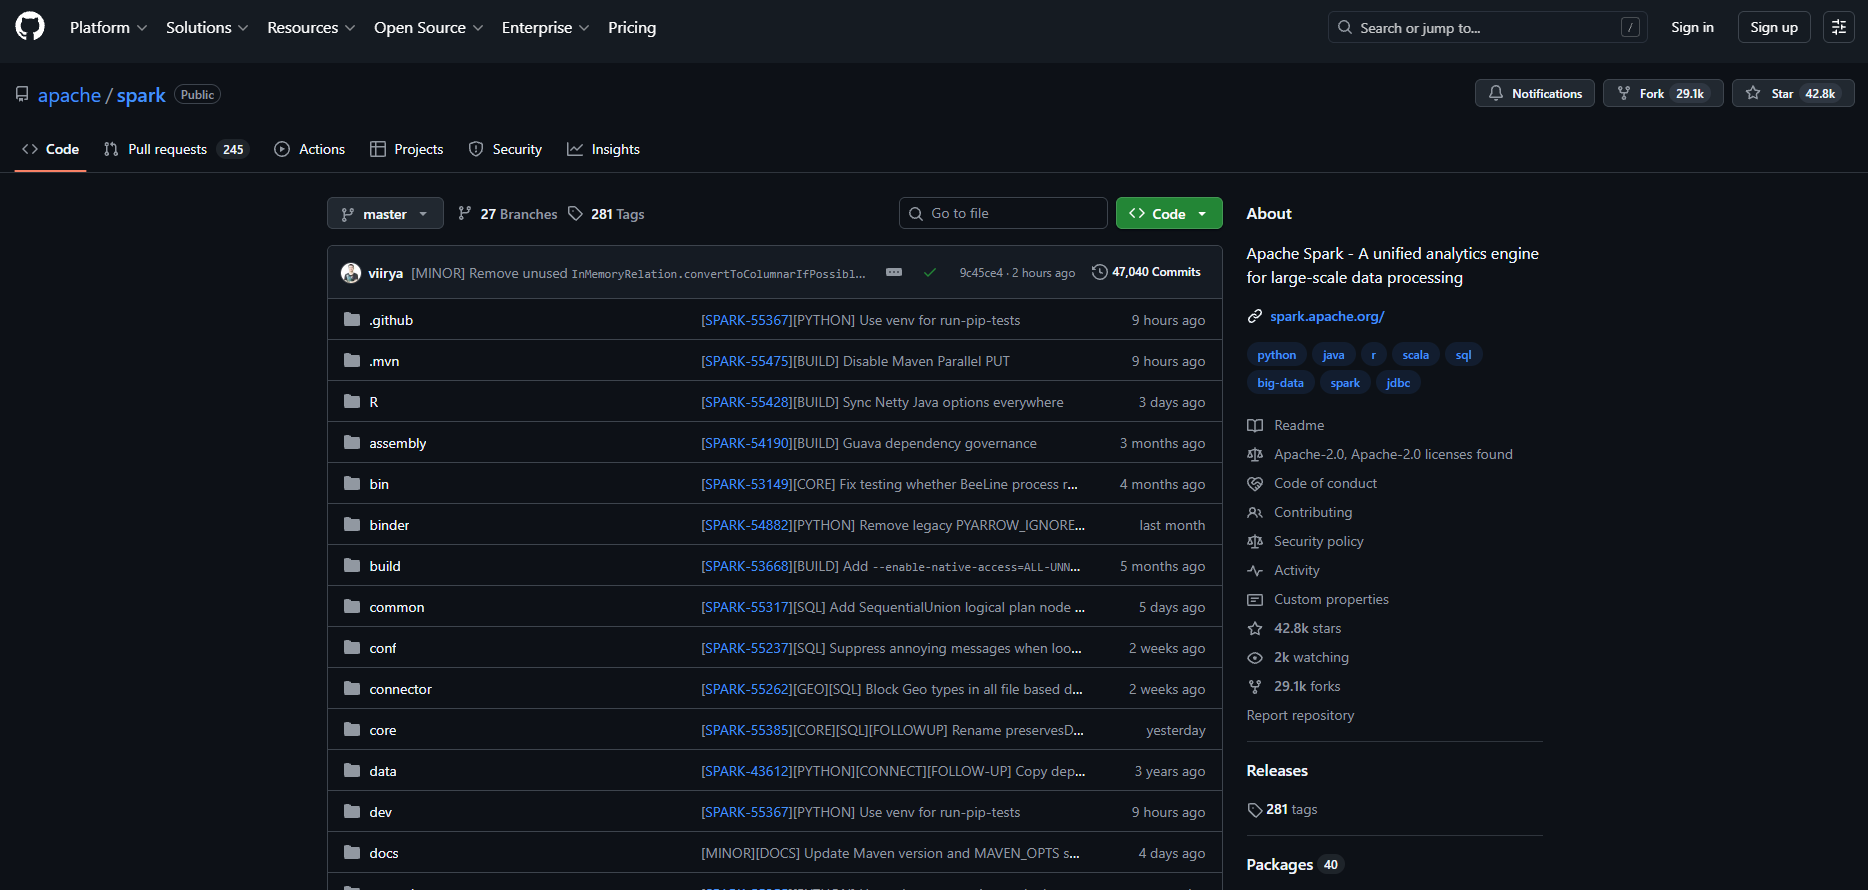Switch to the Pull requests tab

click(176, 149)
